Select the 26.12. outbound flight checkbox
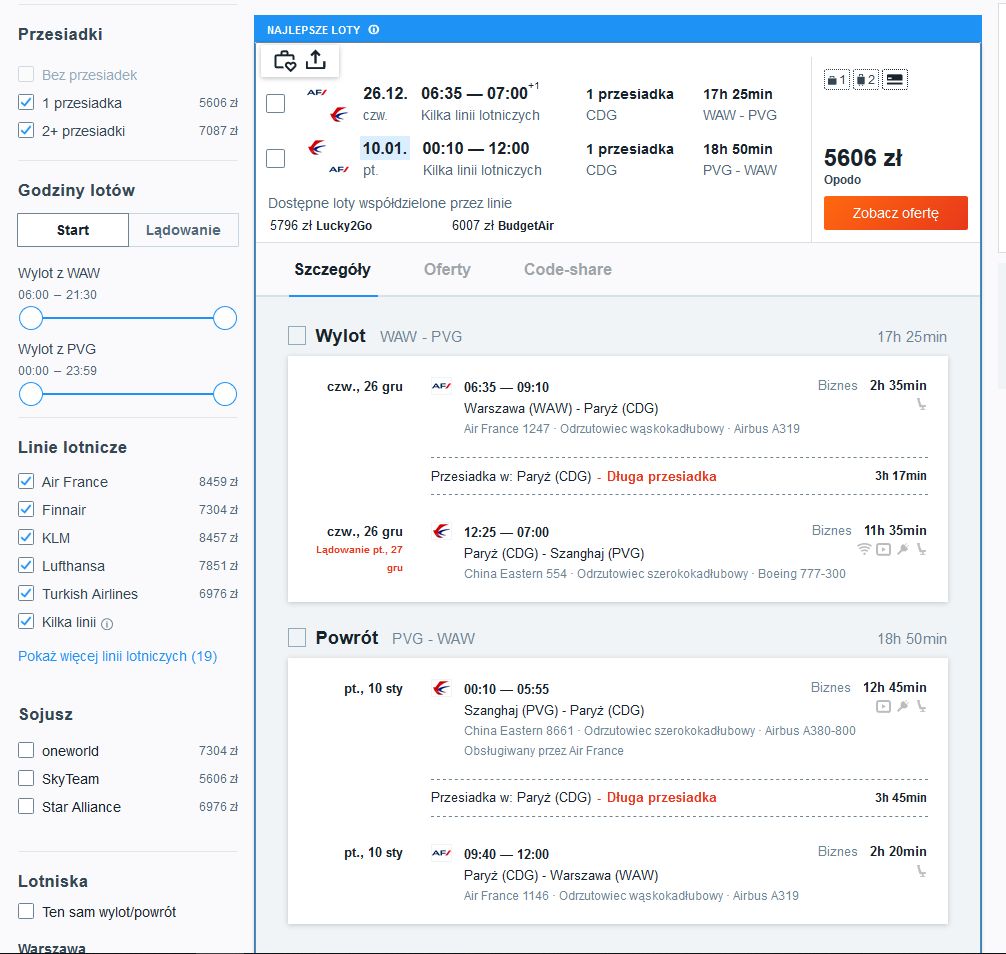This screenshot has height=954, width=1006. click(x=275, y=103)
